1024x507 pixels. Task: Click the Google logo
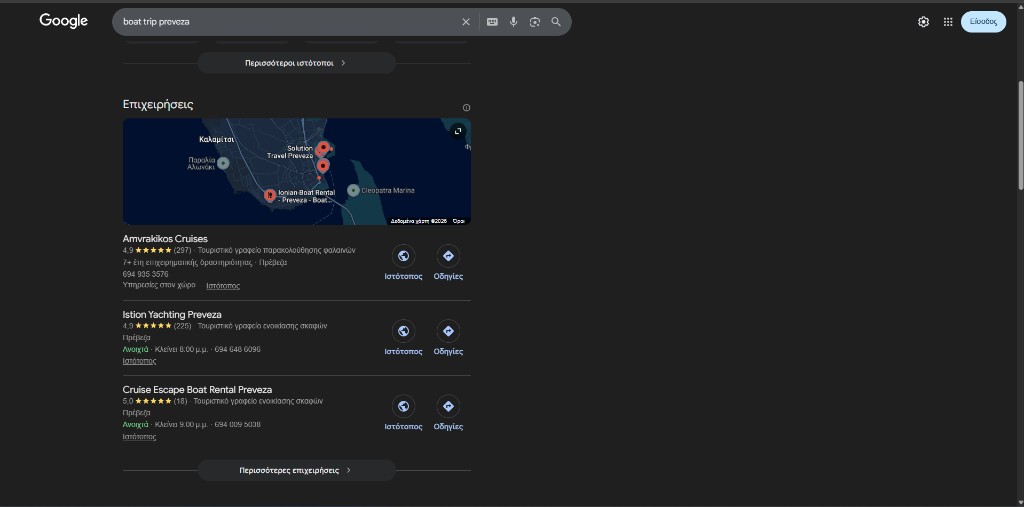pyautogui.click(x=63, y=21)
